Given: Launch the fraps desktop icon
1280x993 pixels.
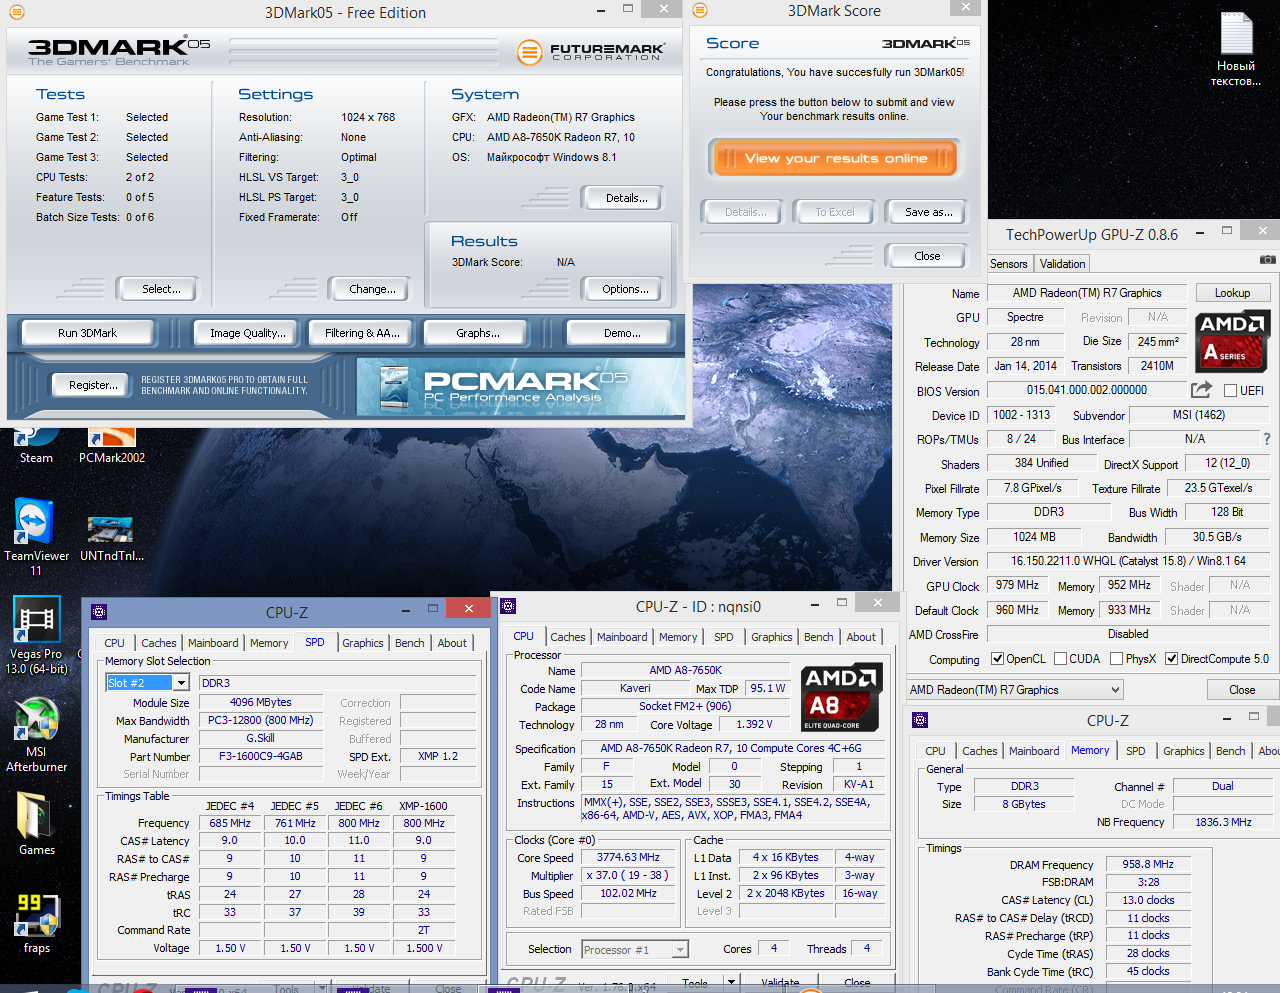Looking at the screenshot, I should [36, 923].
